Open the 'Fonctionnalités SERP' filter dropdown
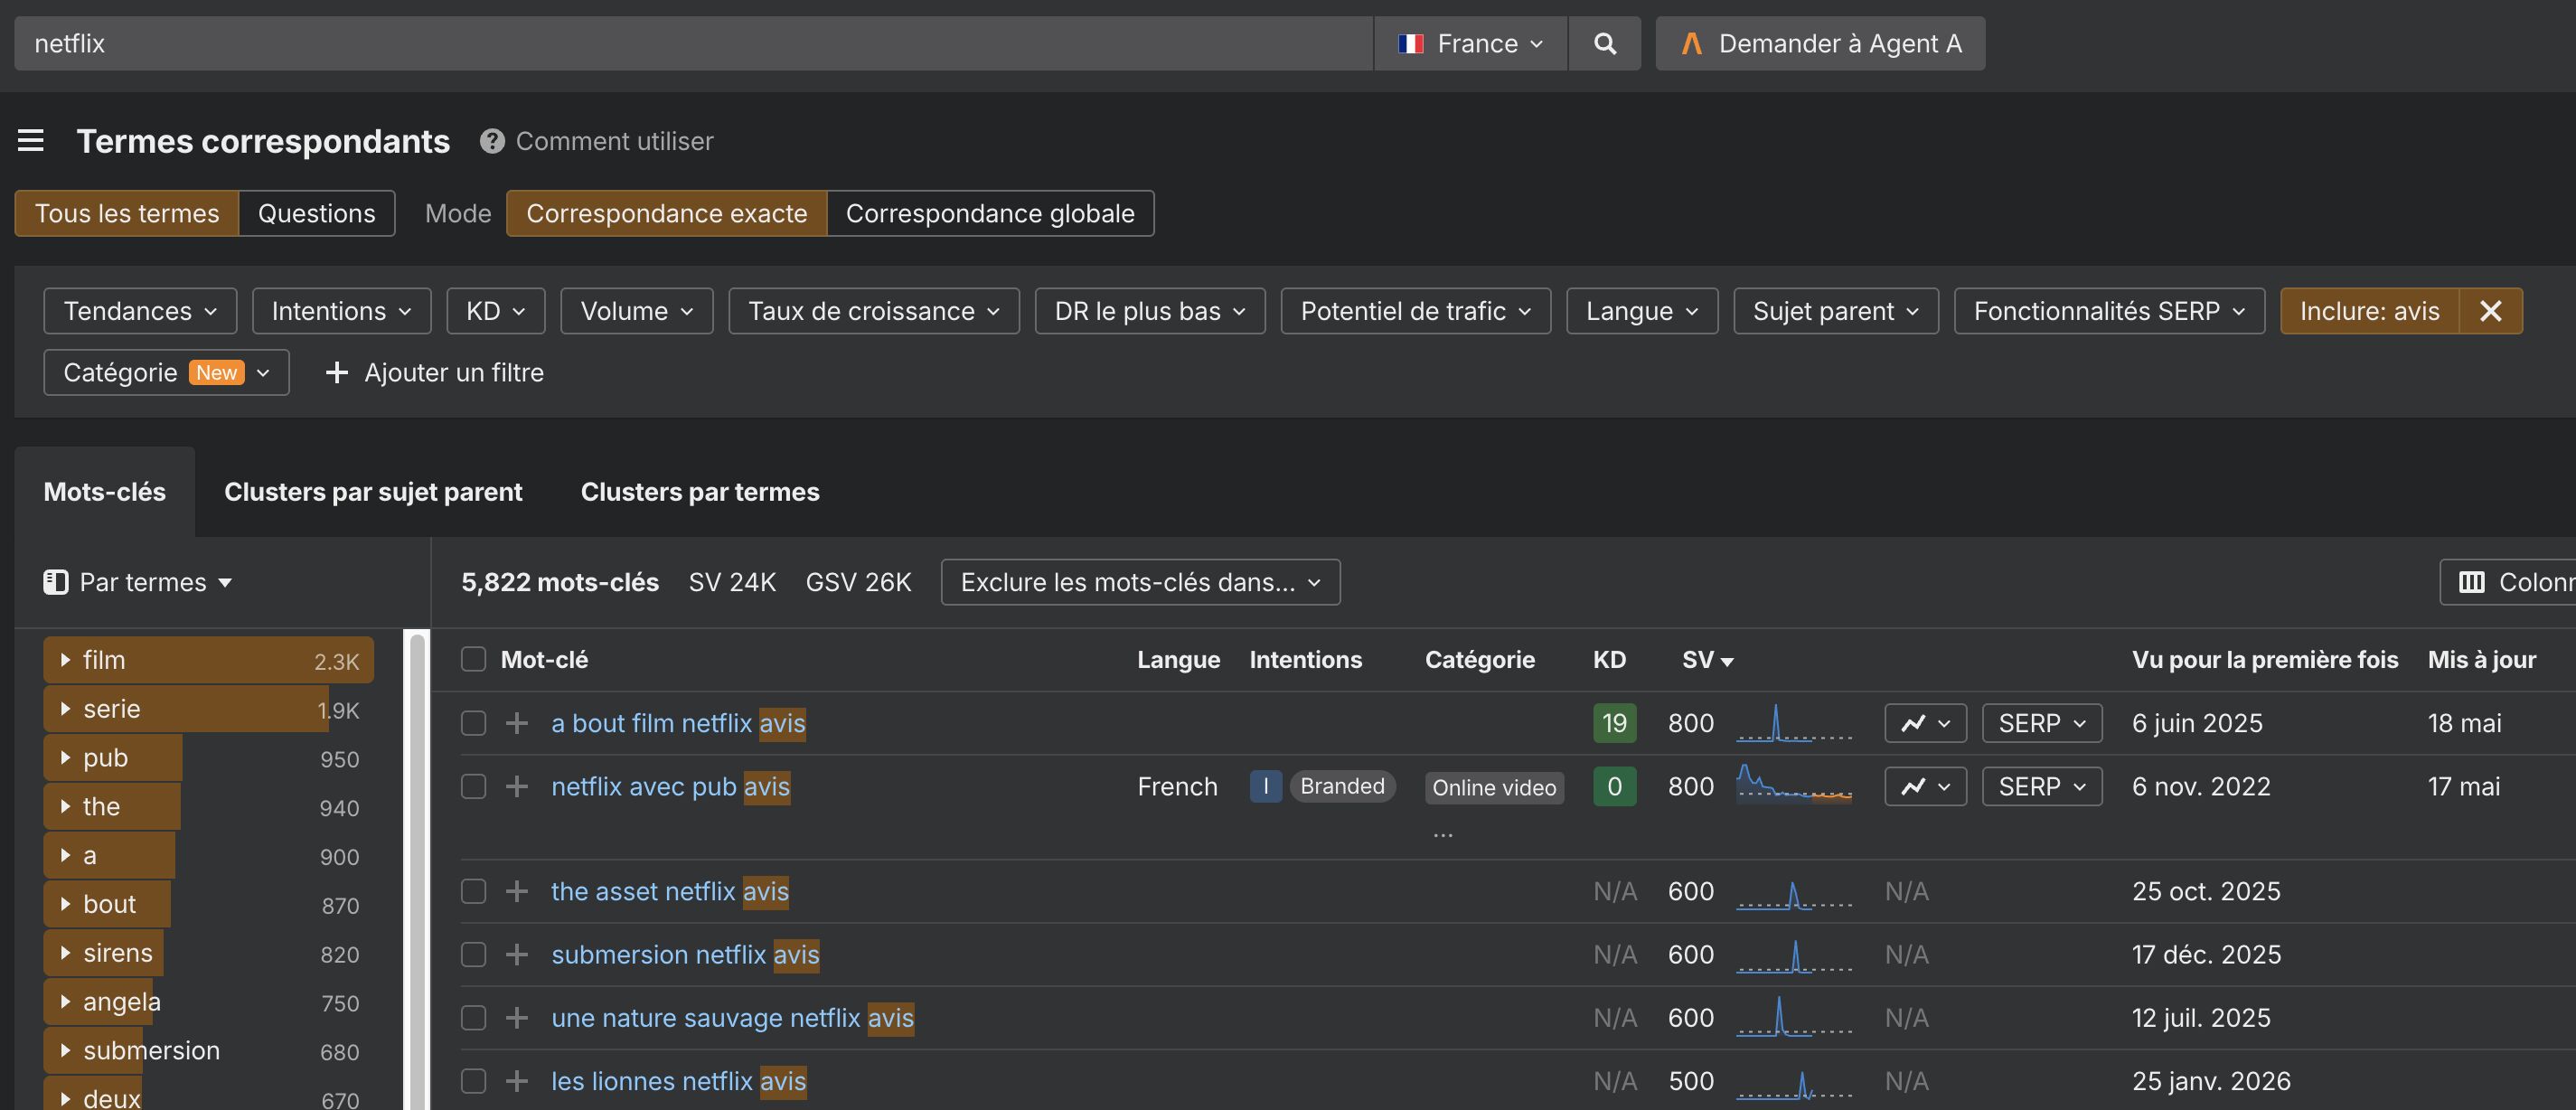 tap(2109, 311)
